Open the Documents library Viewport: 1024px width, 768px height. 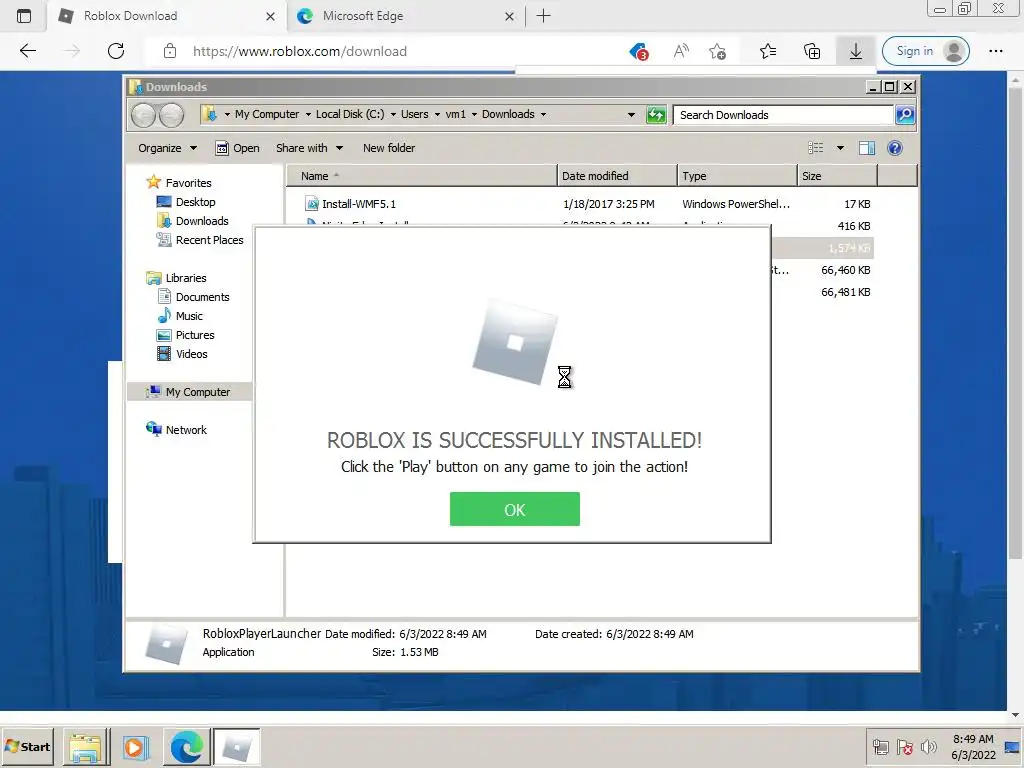pos(202,296)
